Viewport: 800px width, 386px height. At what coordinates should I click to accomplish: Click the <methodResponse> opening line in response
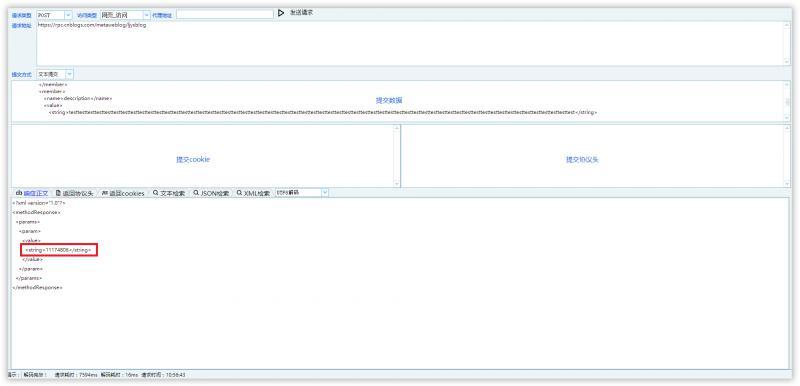(x=36, y=212)
